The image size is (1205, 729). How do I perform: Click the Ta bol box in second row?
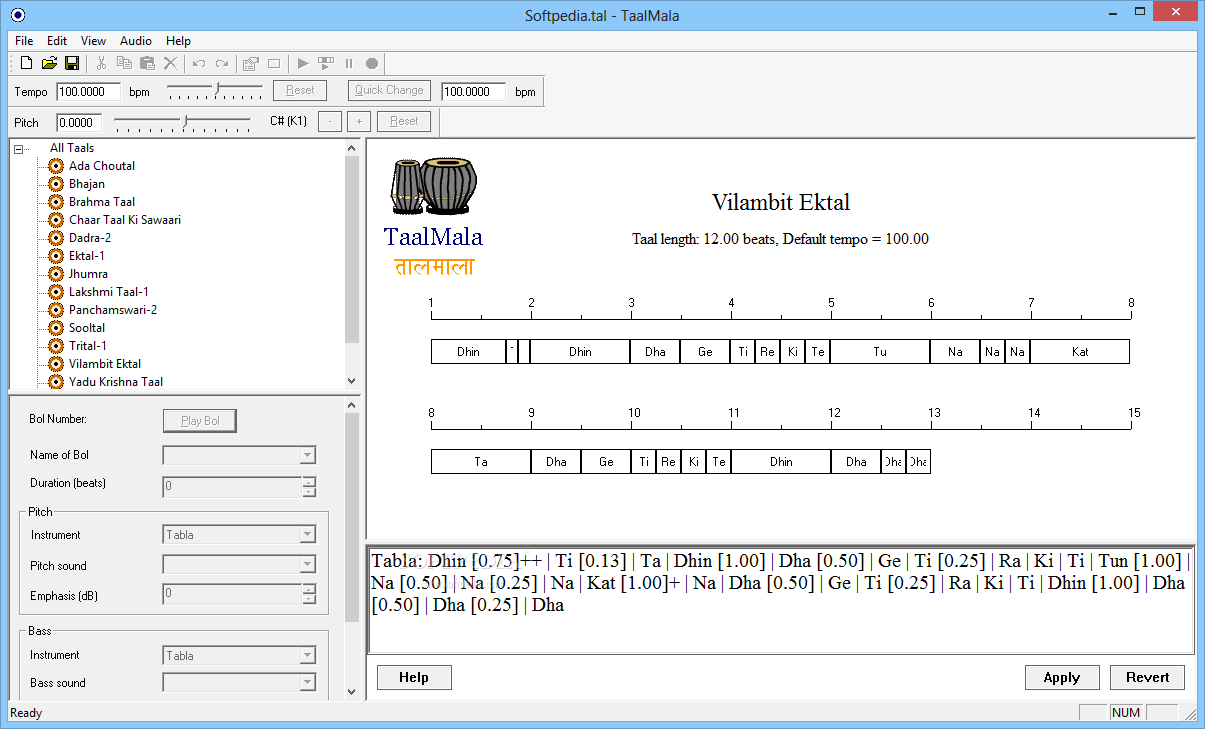click(x=481, y=462)
